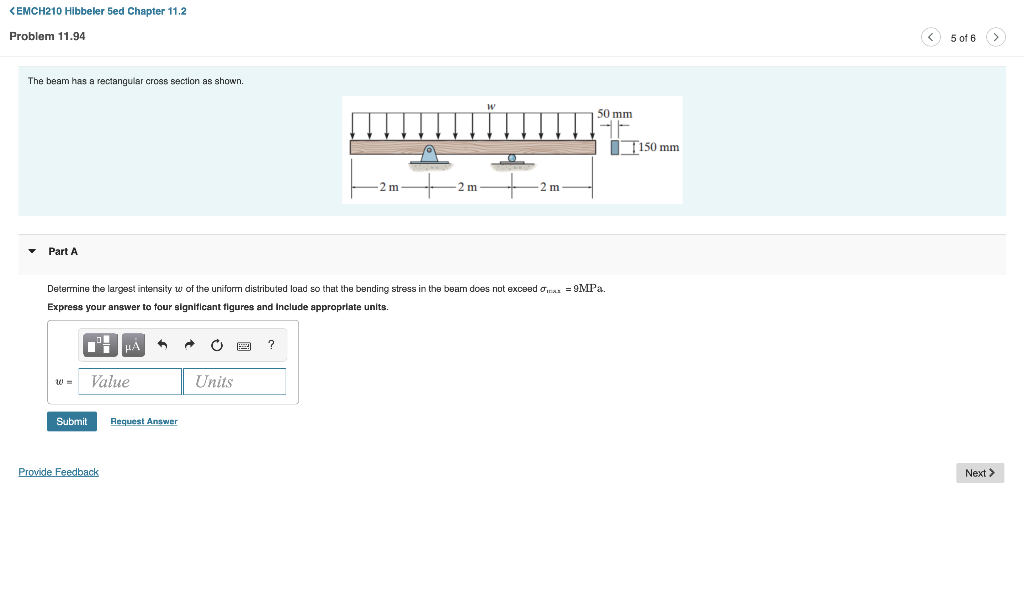Open the μÅ units menu icon

pyautogui.click(x=133, y=345)
